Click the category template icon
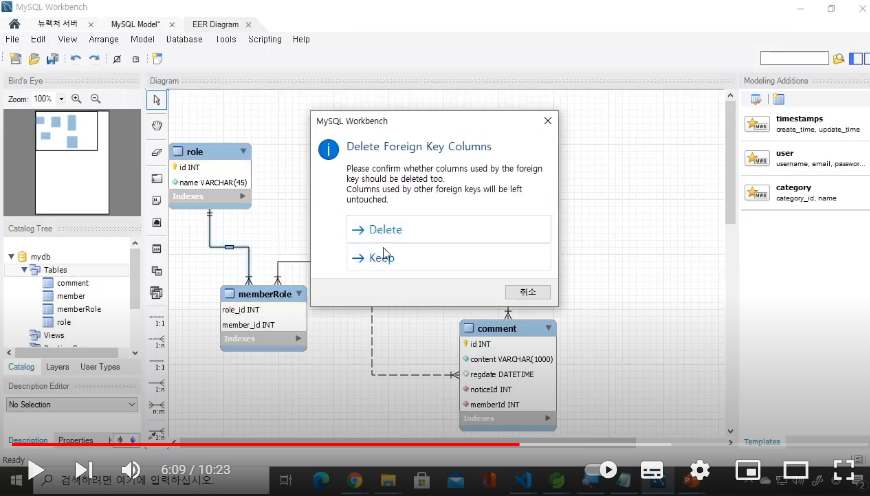 757,193
